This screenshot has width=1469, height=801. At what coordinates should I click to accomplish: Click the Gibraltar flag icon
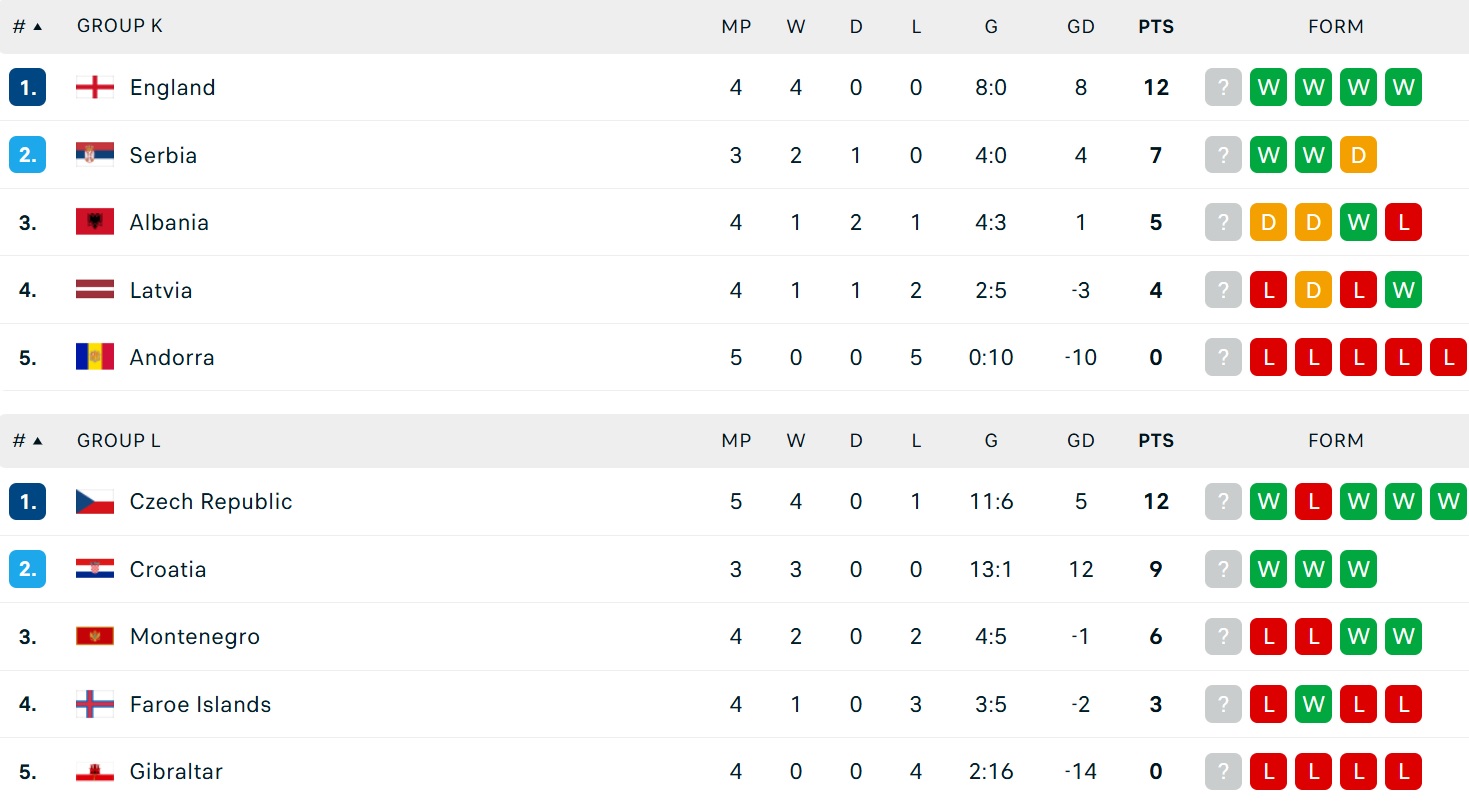coord(95,771)
